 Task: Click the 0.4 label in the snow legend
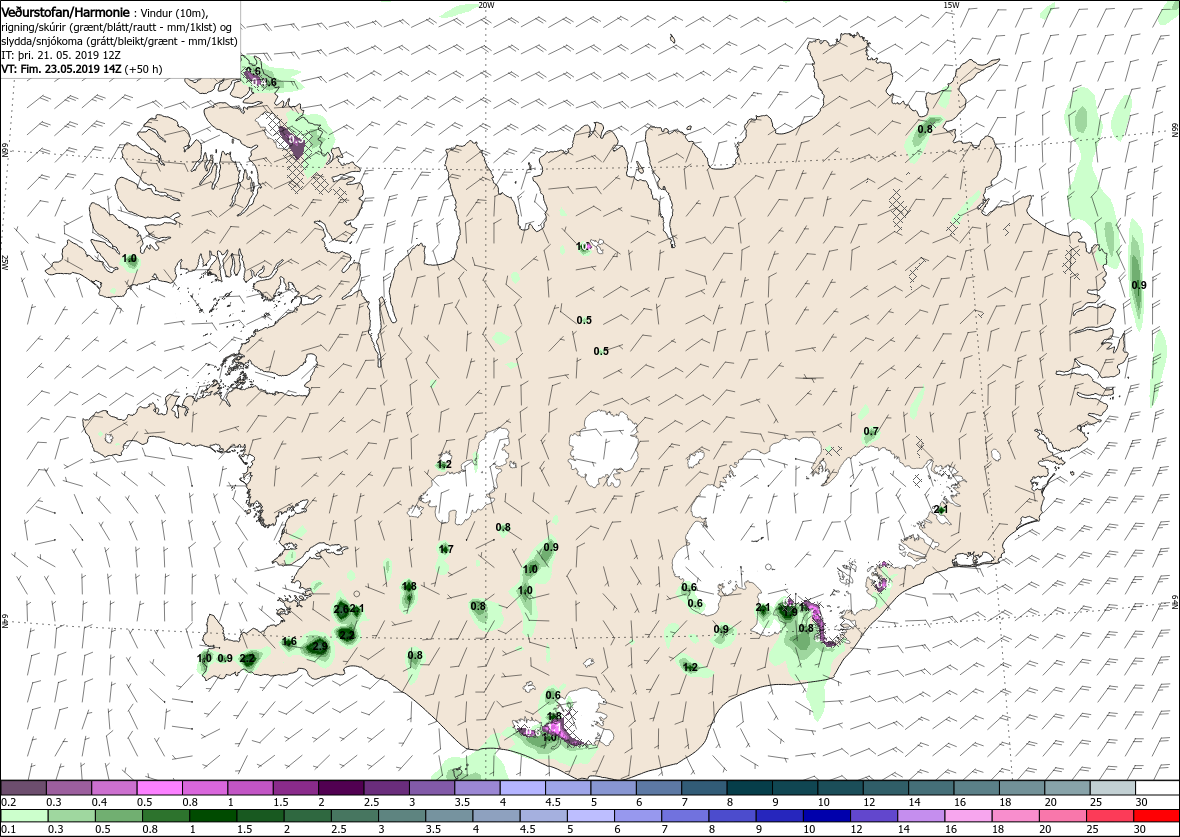(99, 802)
